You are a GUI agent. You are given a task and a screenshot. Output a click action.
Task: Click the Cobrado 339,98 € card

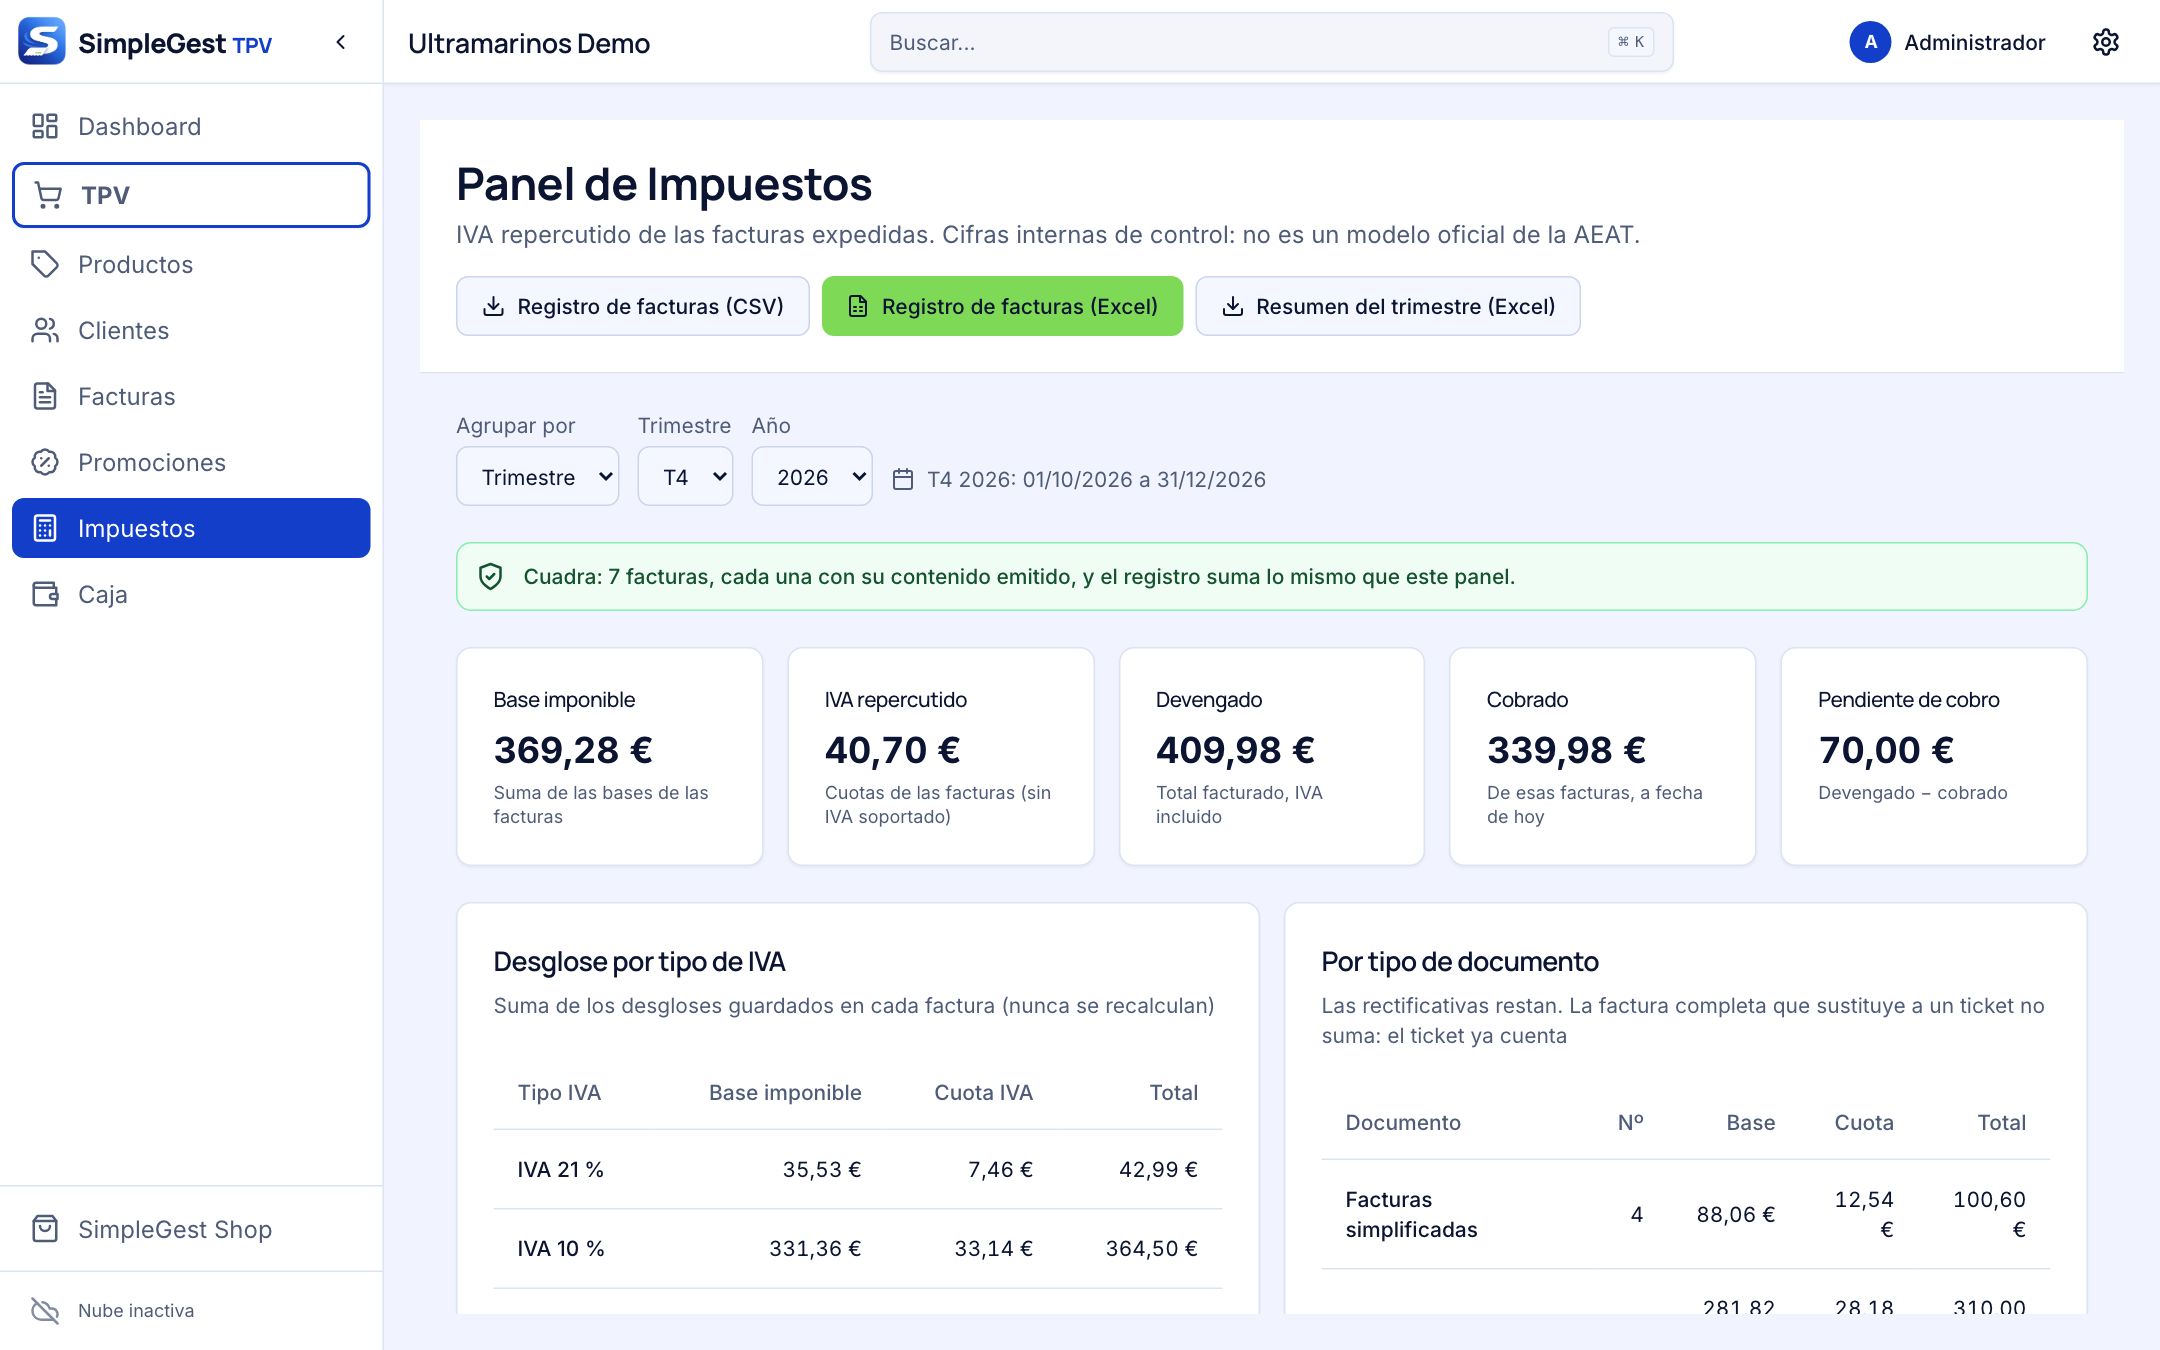1603,756
